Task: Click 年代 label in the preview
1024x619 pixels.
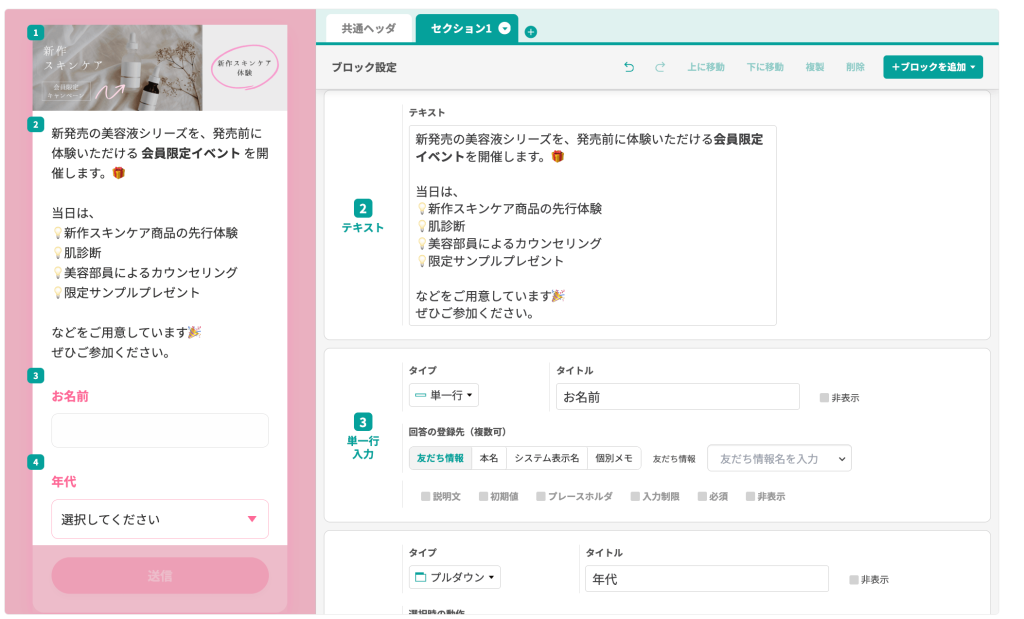Action: click(64, 482)
